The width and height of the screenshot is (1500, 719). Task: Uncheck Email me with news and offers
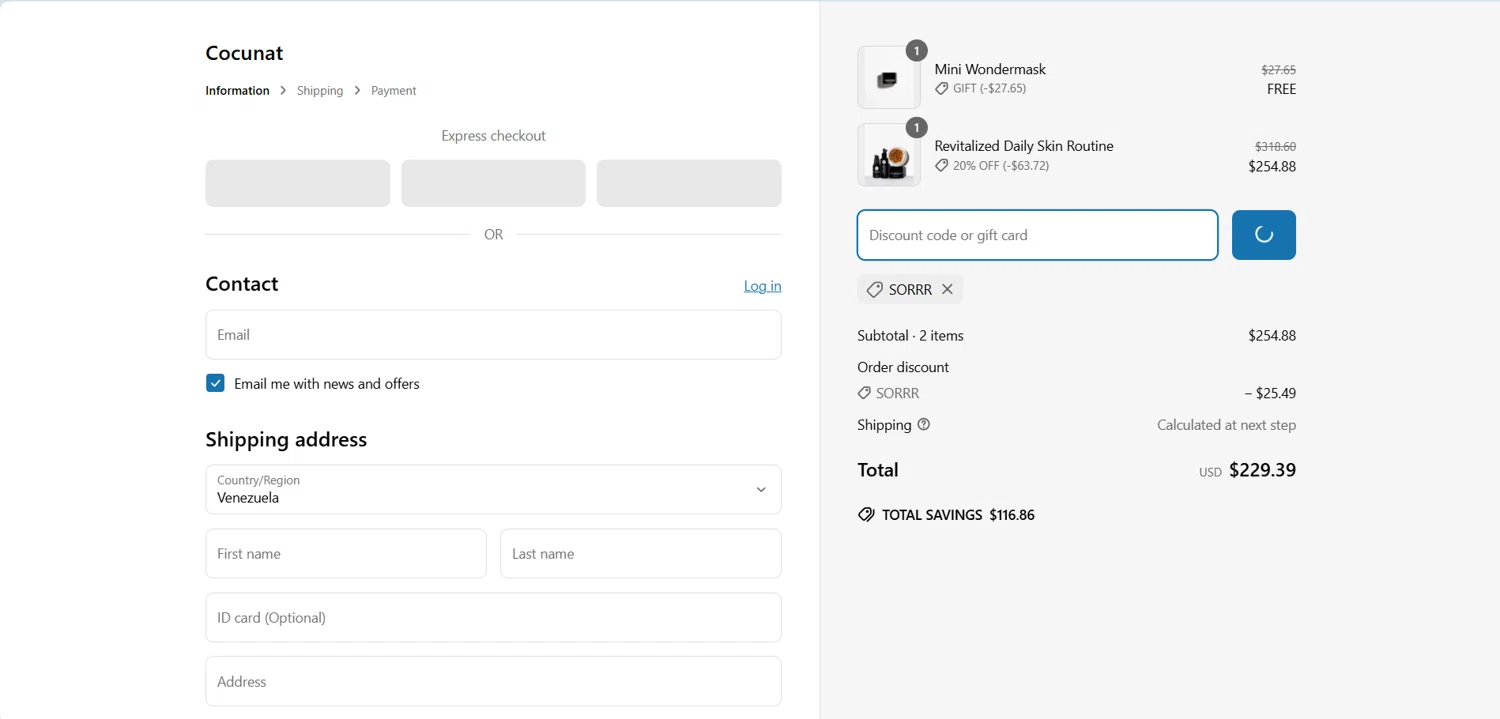(215, 383)
